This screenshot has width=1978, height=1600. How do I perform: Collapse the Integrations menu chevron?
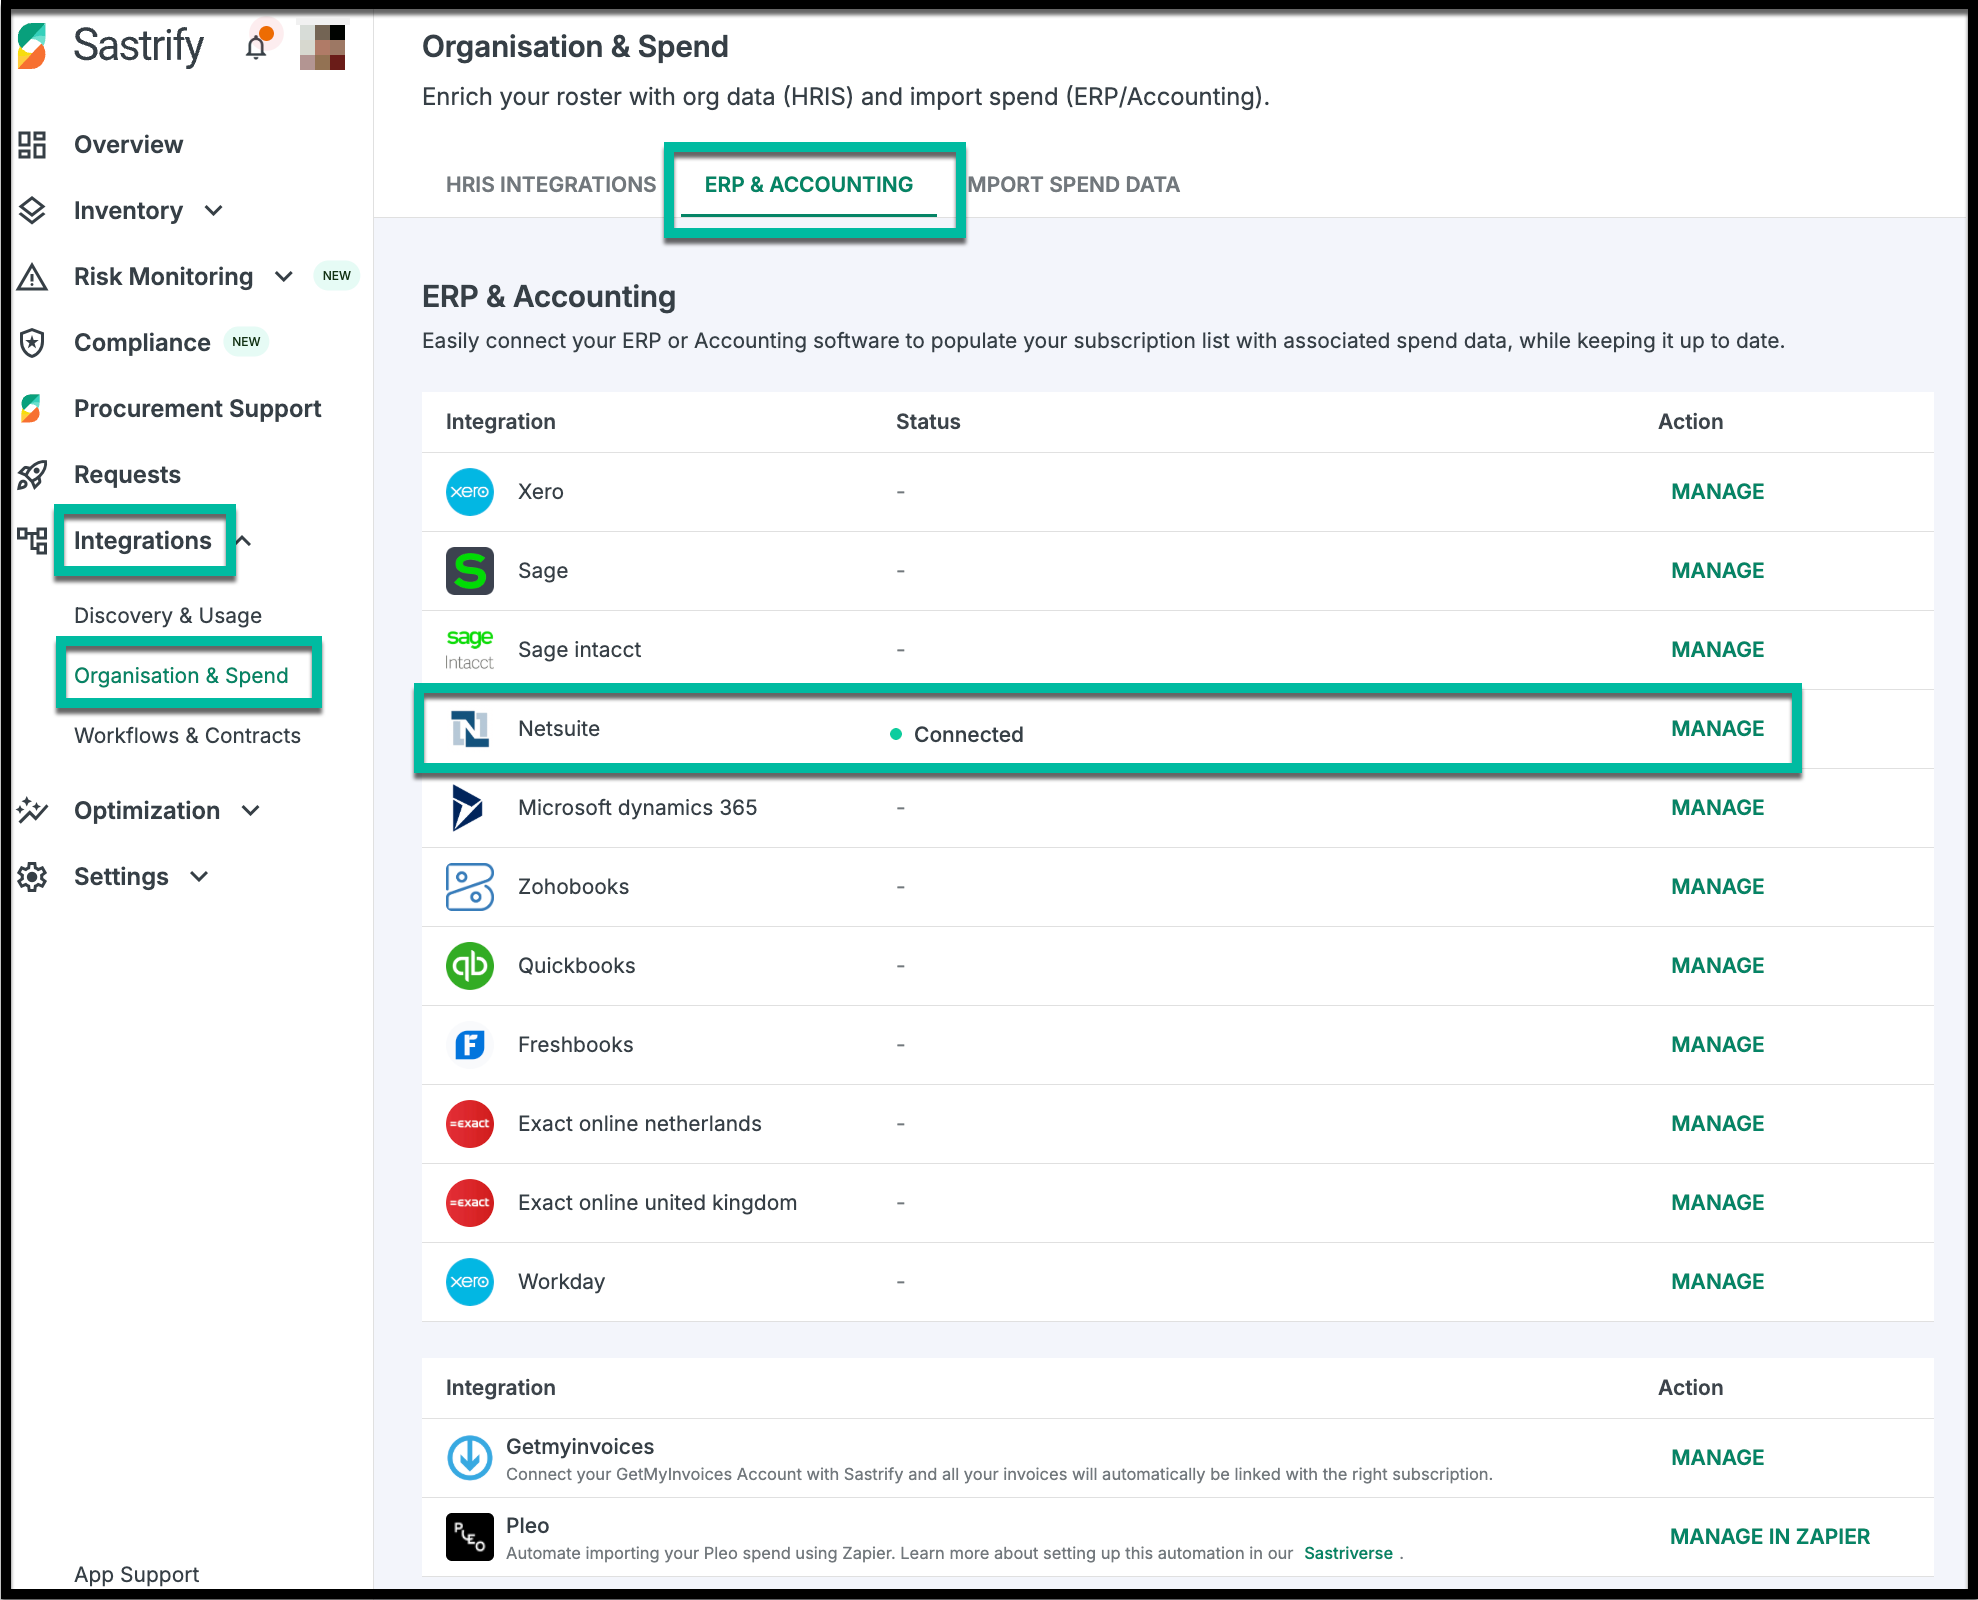coord(243,541)
